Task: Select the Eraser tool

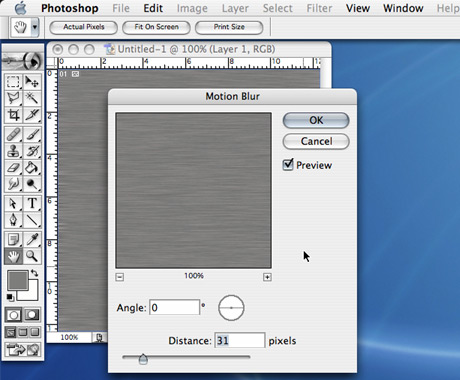Action: [13, 168]
